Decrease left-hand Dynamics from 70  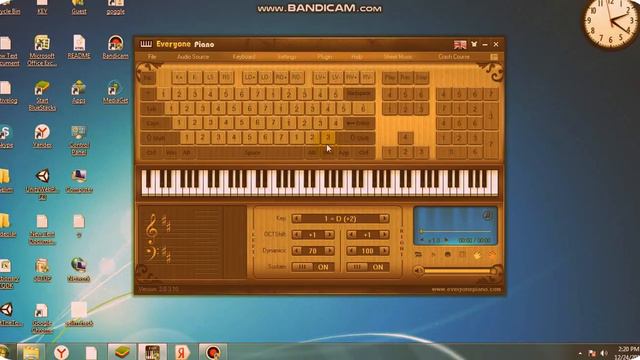[297, 251]
